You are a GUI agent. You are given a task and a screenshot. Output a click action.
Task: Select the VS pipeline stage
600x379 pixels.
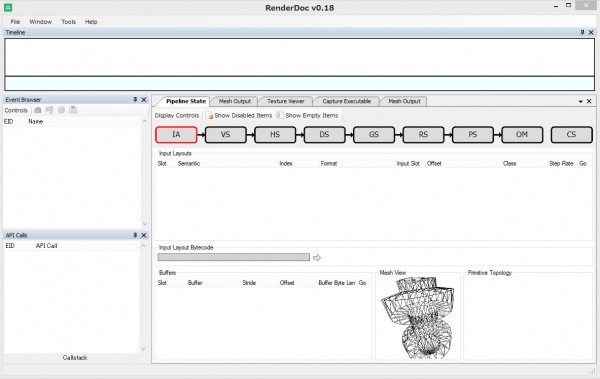pyautogui.click(x=226, y=135)
